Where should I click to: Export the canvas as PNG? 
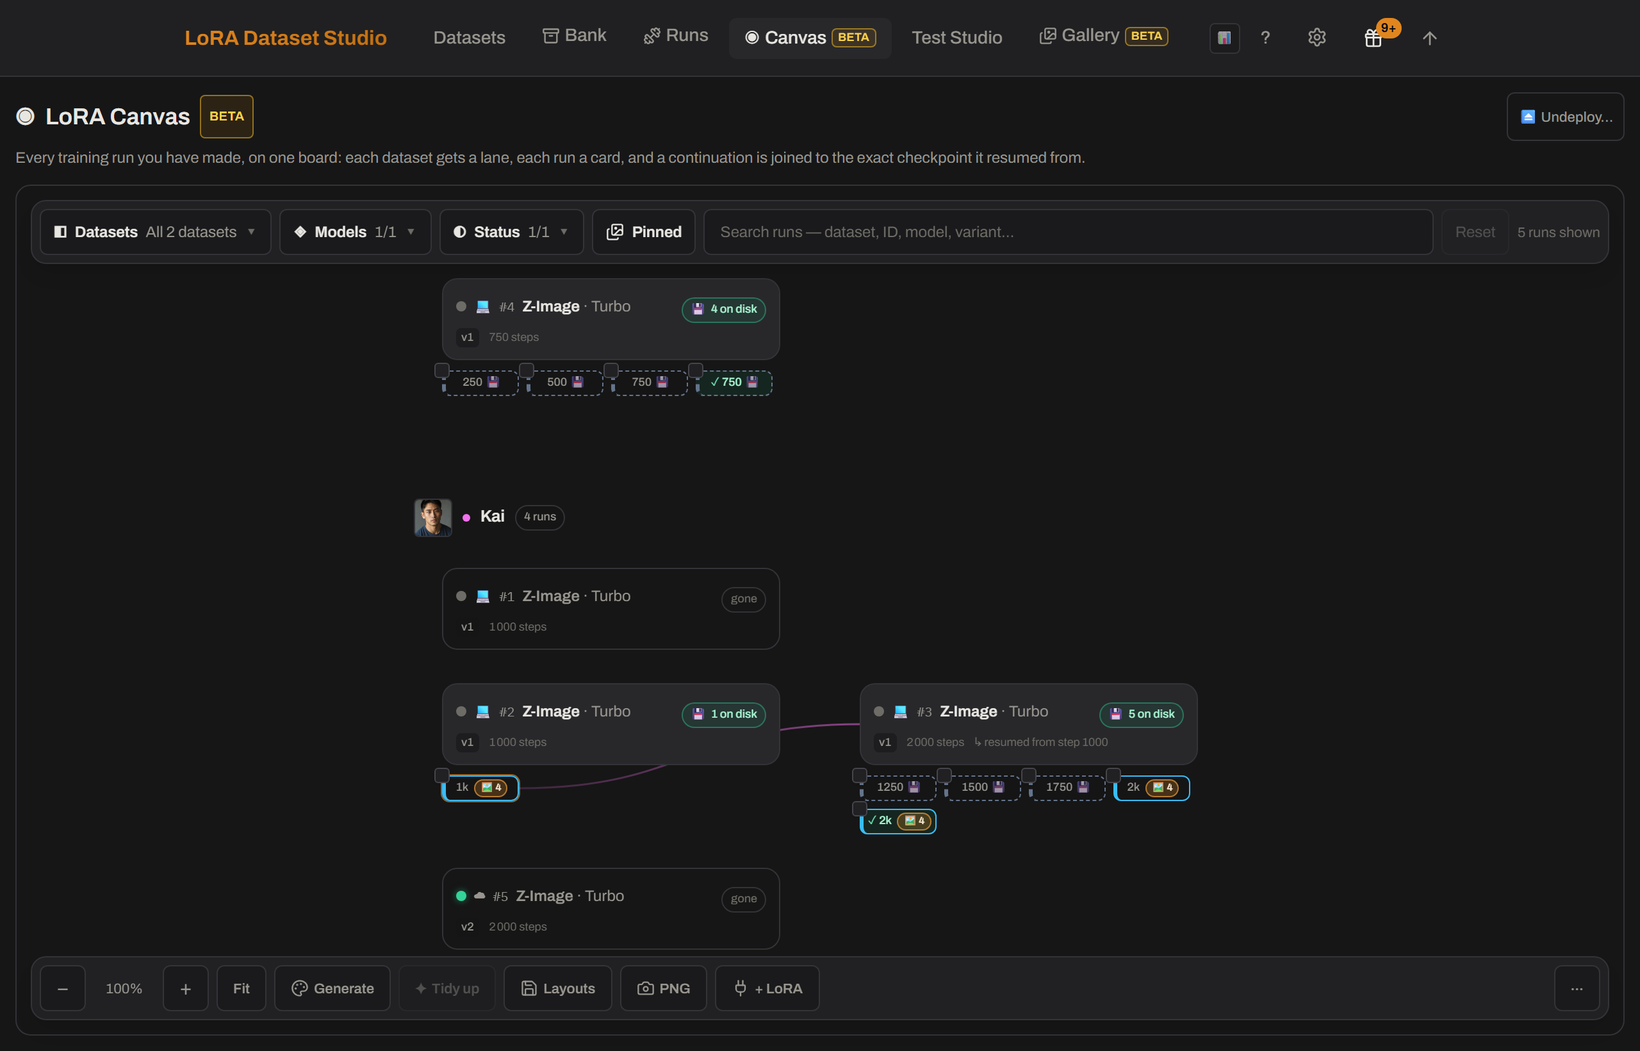coord(664,988)
